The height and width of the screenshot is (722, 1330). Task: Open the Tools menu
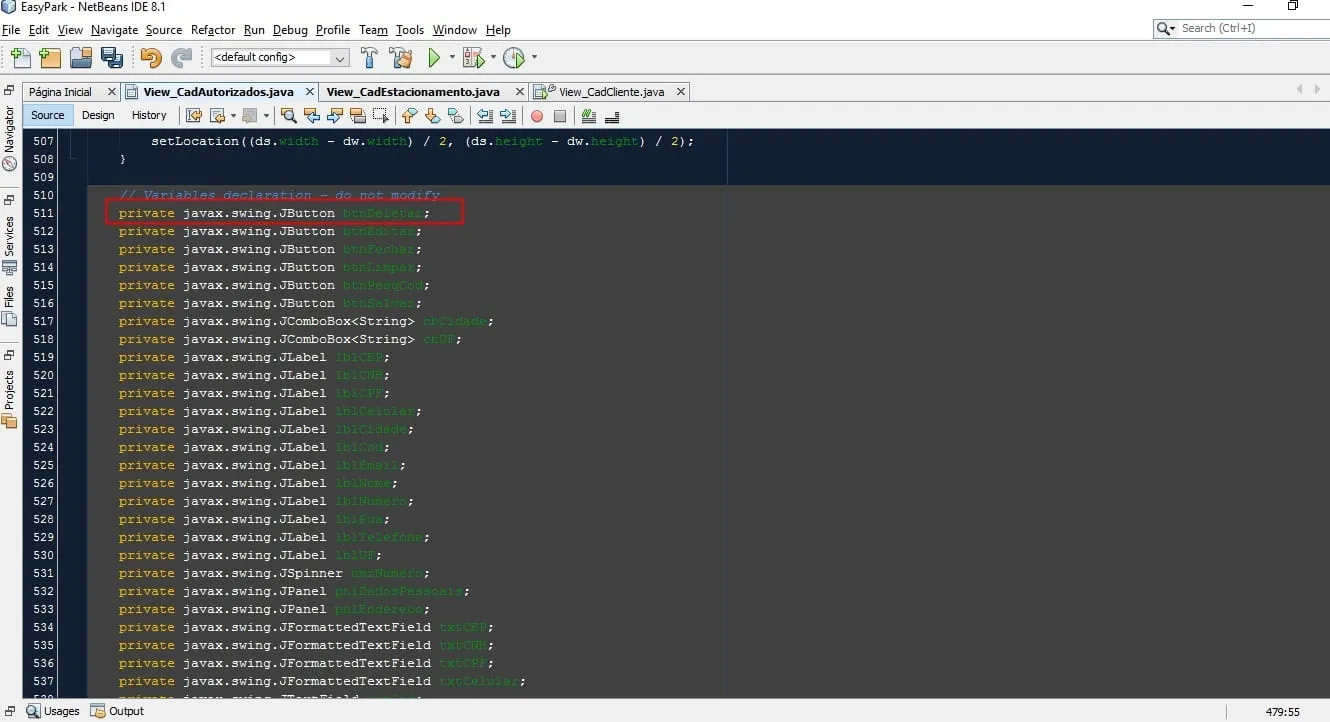pos(410,30)
